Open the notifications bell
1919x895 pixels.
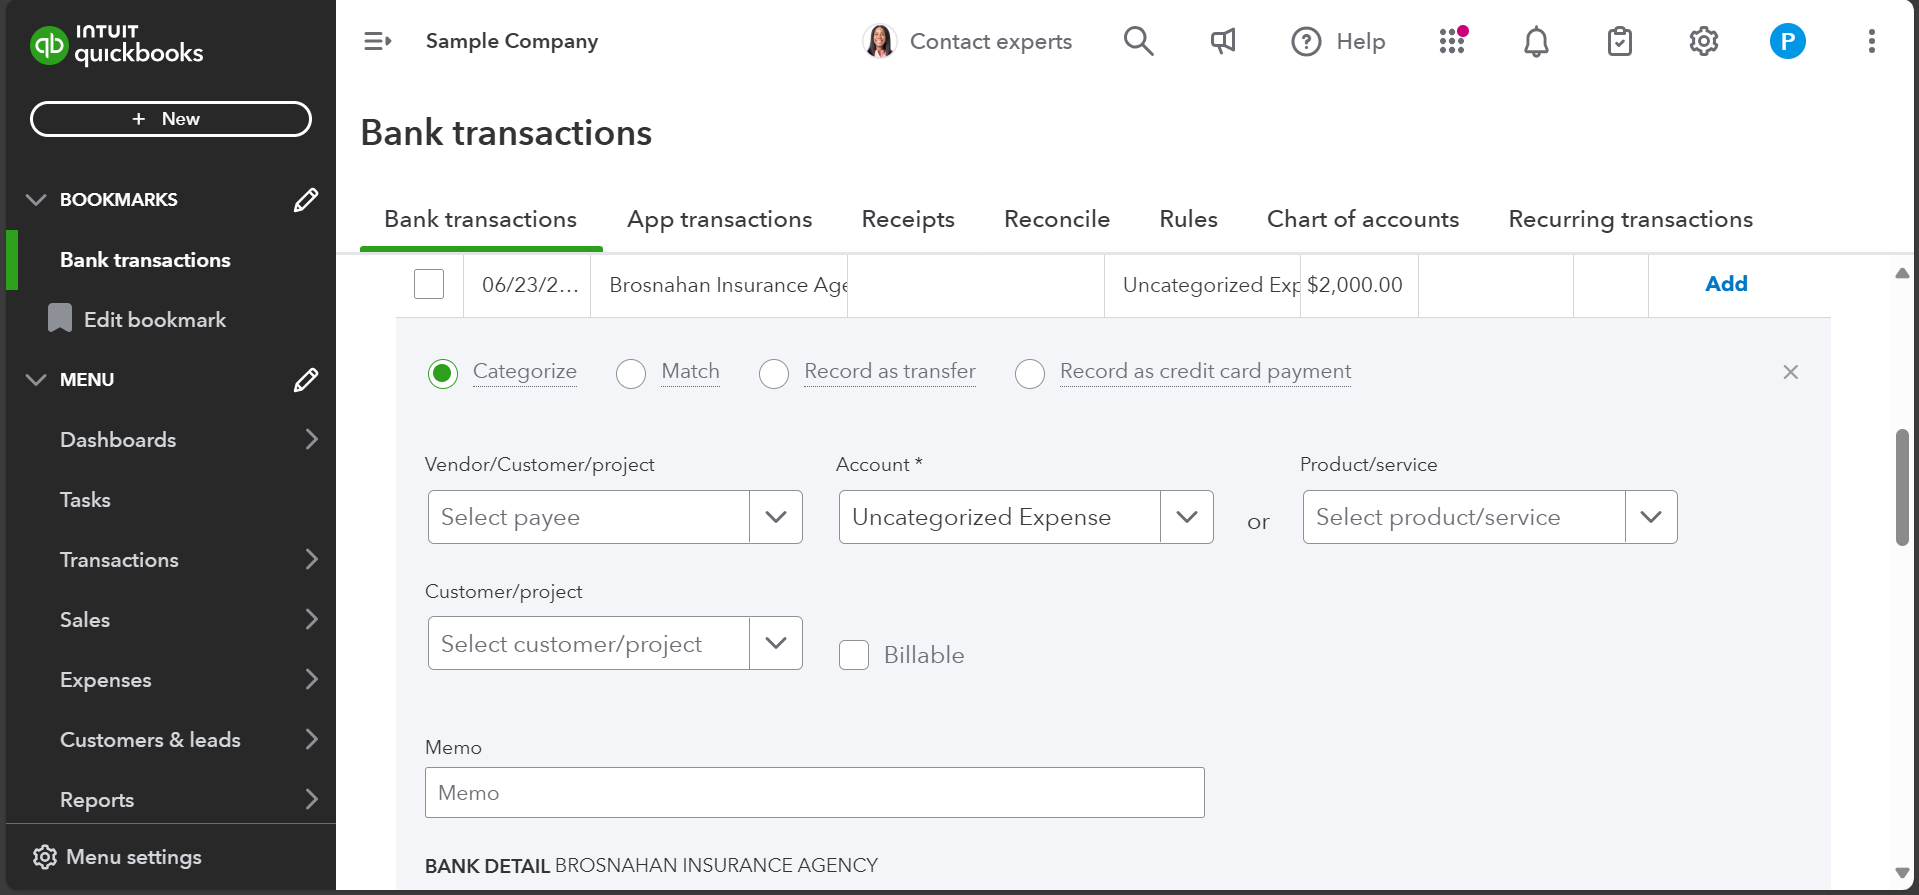point(1536,41)
